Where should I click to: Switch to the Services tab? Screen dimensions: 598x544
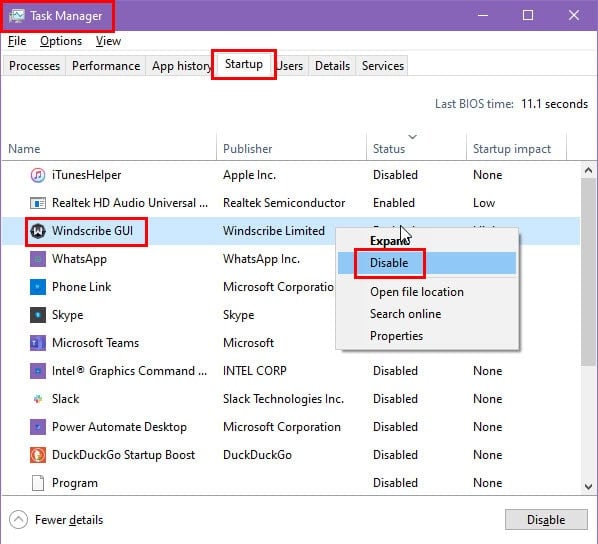[383, 66]
